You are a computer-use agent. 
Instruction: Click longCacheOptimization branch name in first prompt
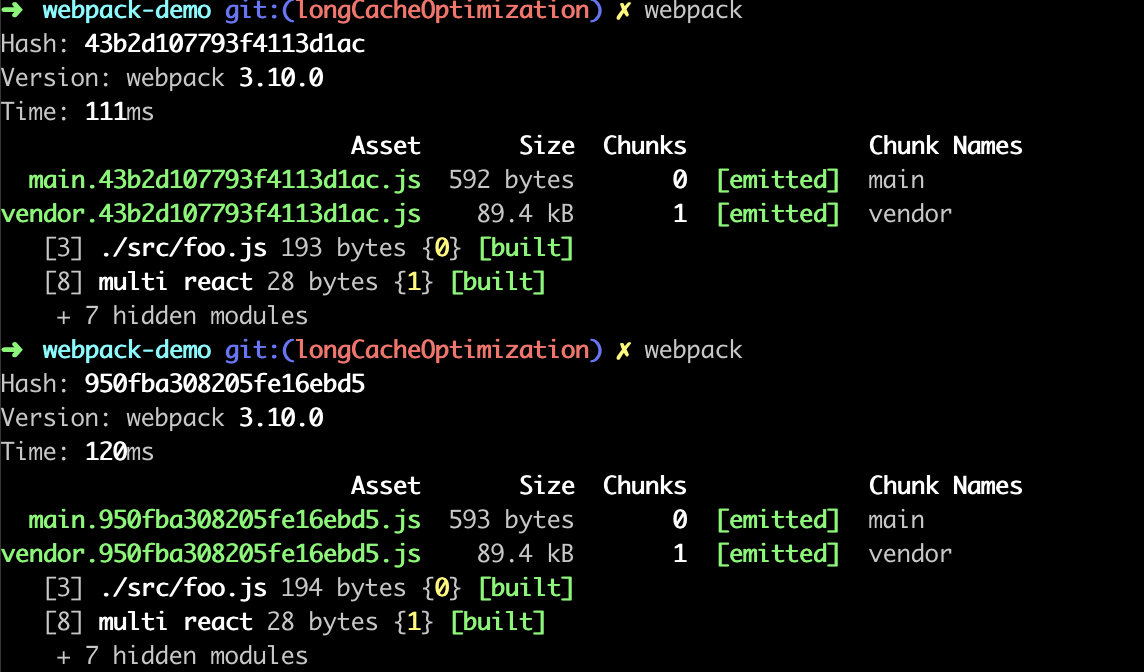pyautogui.click(x=443, y=10)
